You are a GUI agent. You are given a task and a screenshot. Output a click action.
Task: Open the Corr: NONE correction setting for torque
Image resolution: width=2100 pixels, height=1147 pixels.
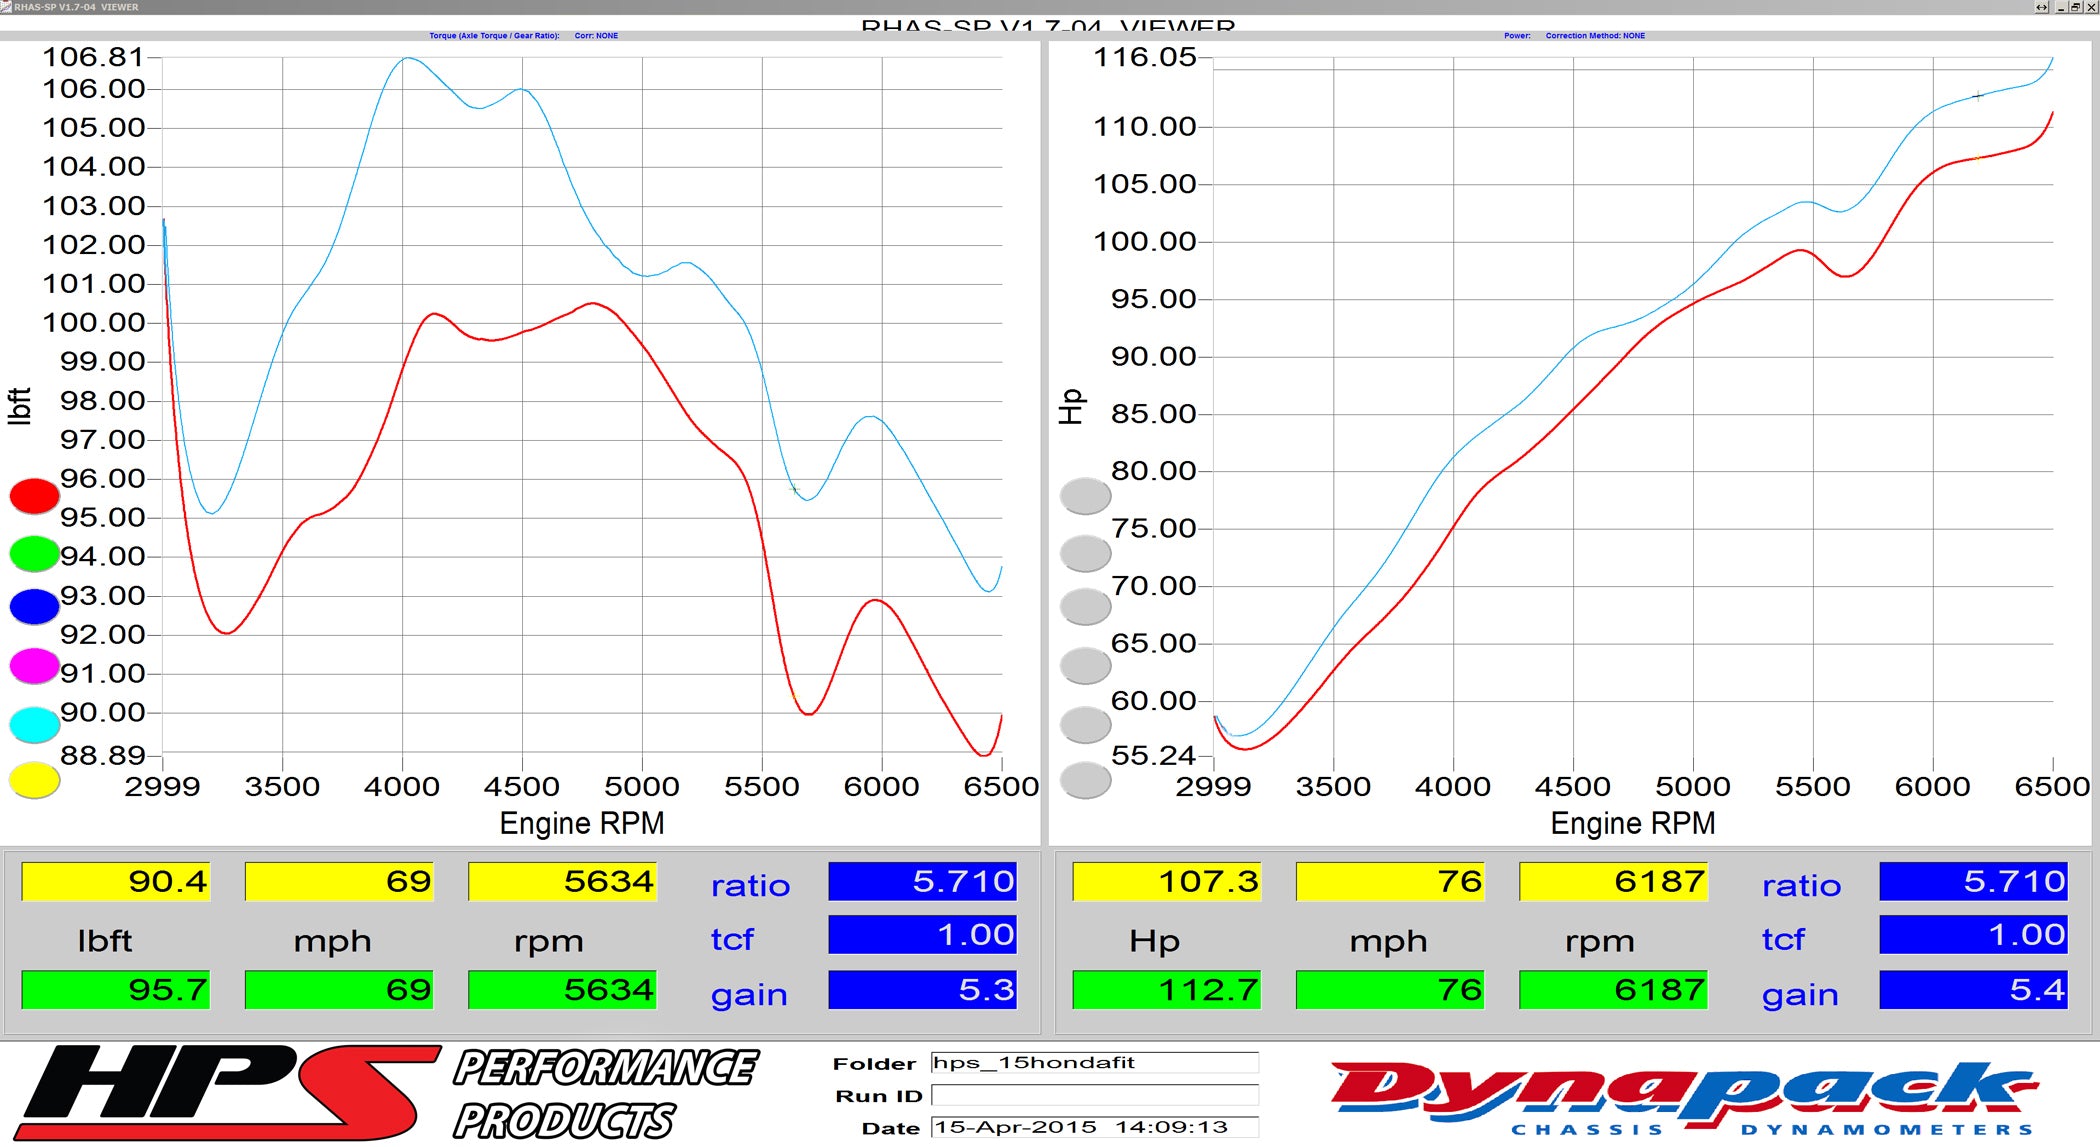point(596,35)
